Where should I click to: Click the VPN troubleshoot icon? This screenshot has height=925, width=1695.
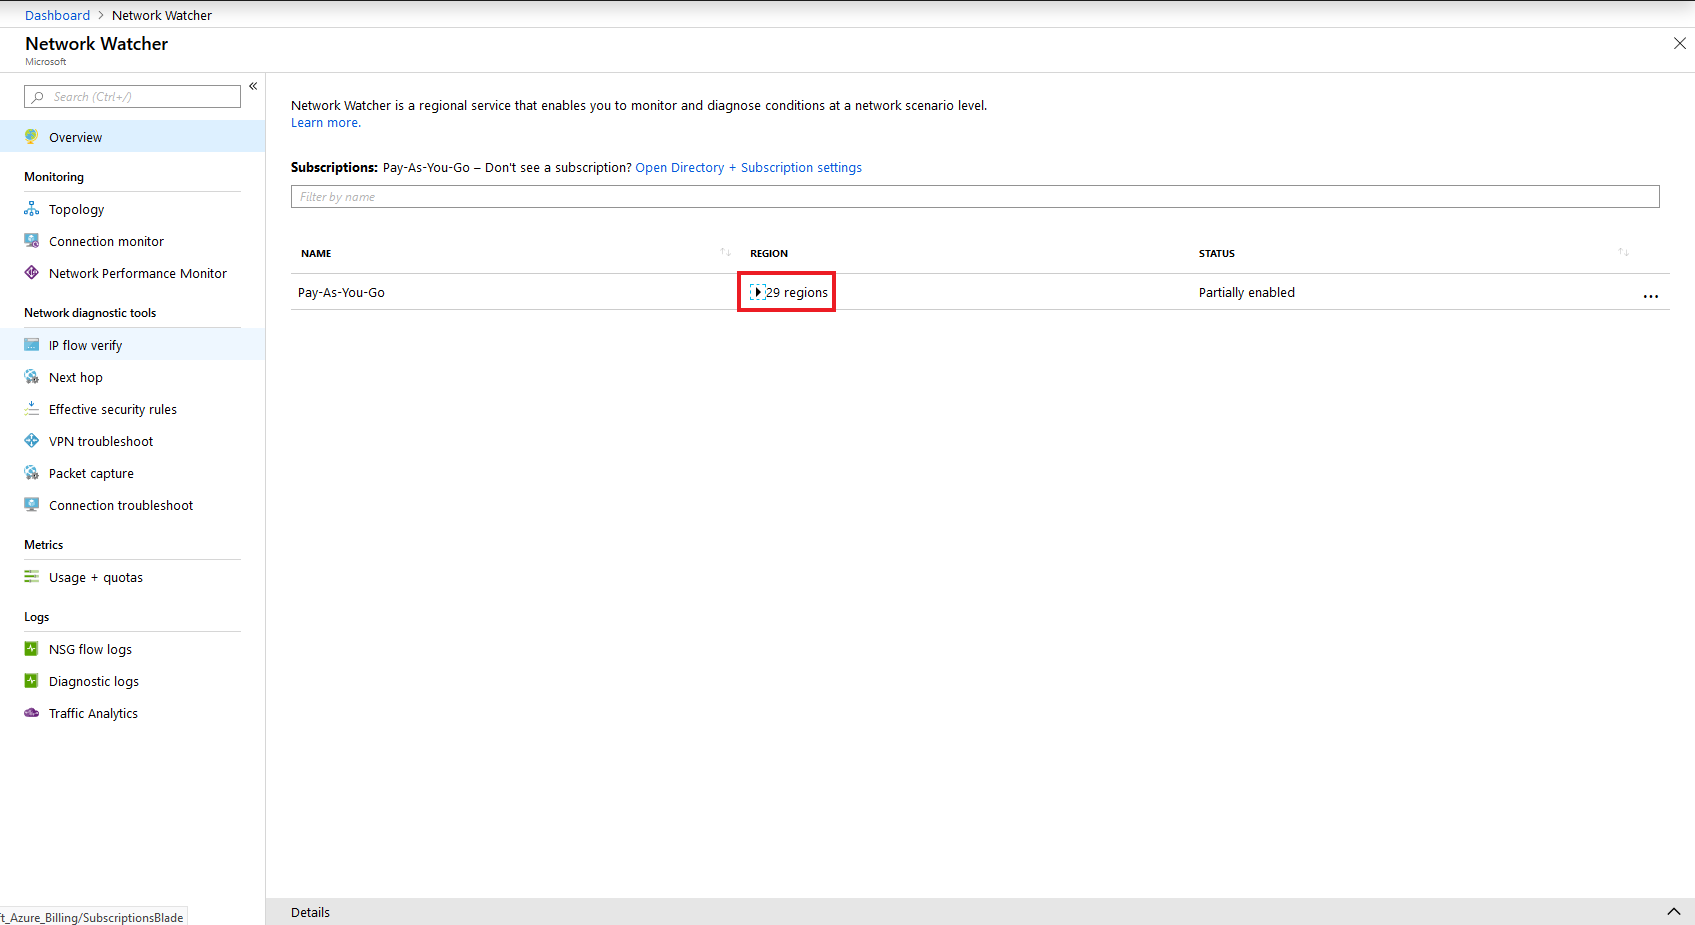(32, 441)
